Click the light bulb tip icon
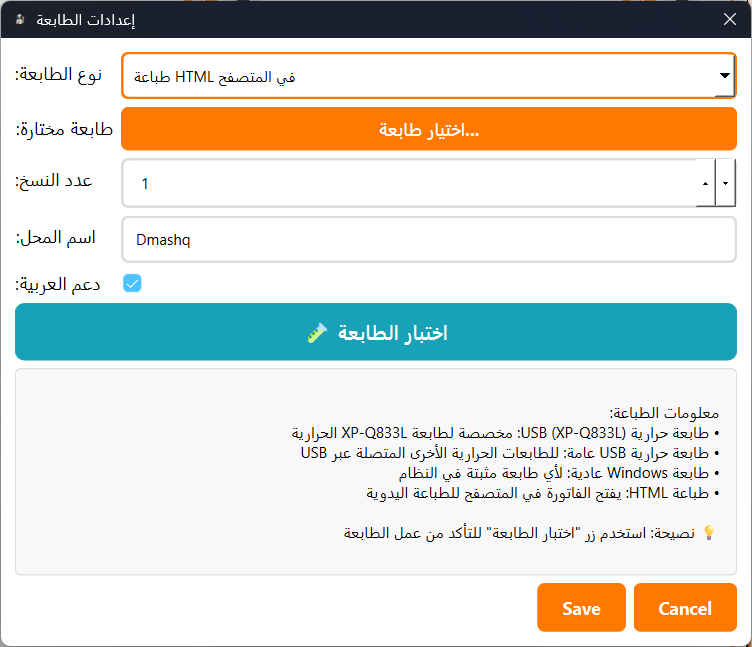This screenshot has height=647, width=752. pos(709,532)
